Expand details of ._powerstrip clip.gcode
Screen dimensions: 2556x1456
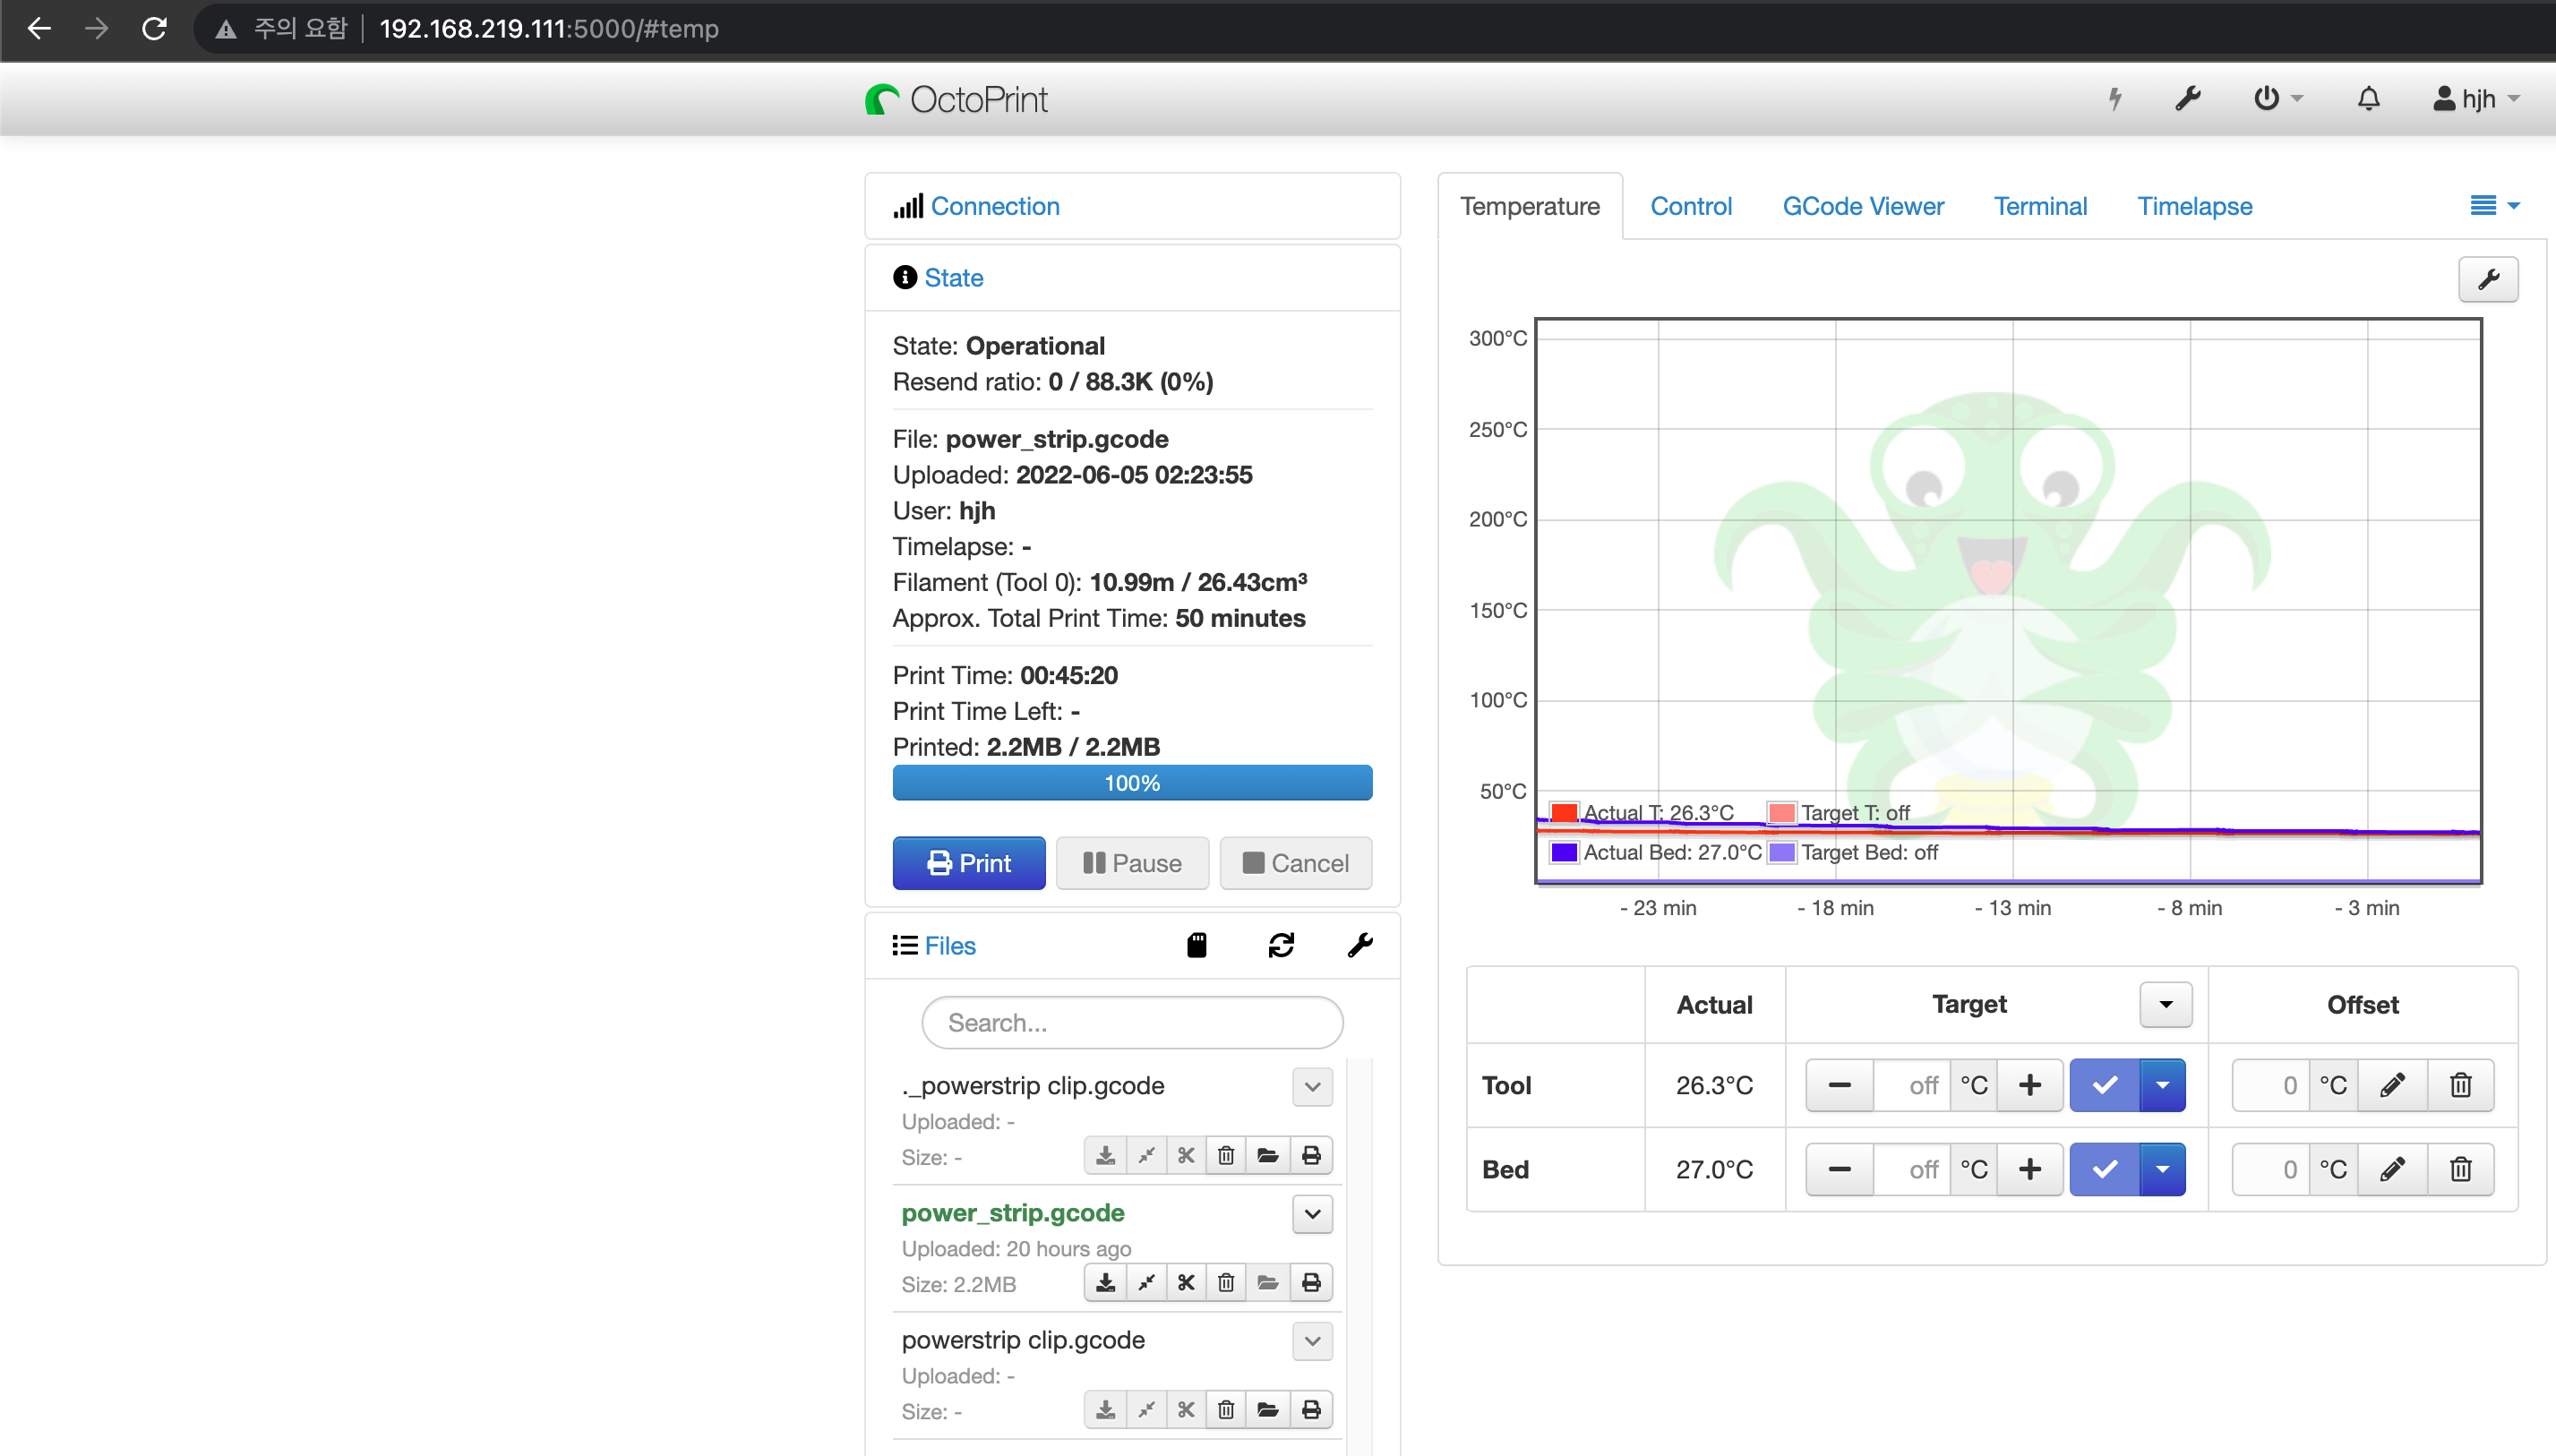[1312, 1086]
